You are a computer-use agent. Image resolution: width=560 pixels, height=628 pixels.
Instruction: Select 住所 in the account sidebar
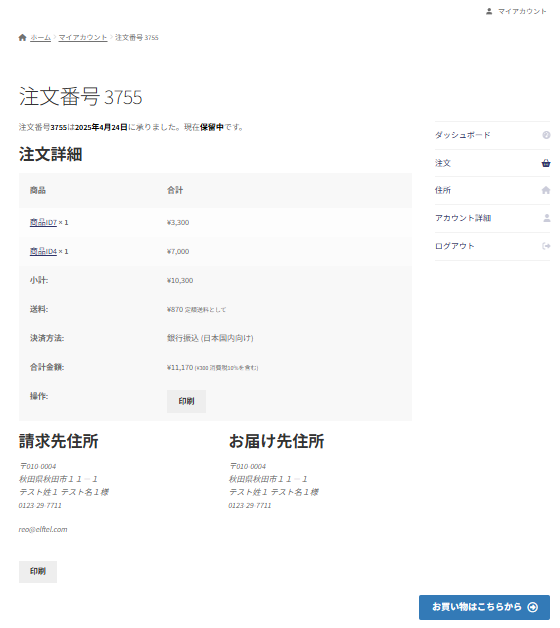(443, 190)
